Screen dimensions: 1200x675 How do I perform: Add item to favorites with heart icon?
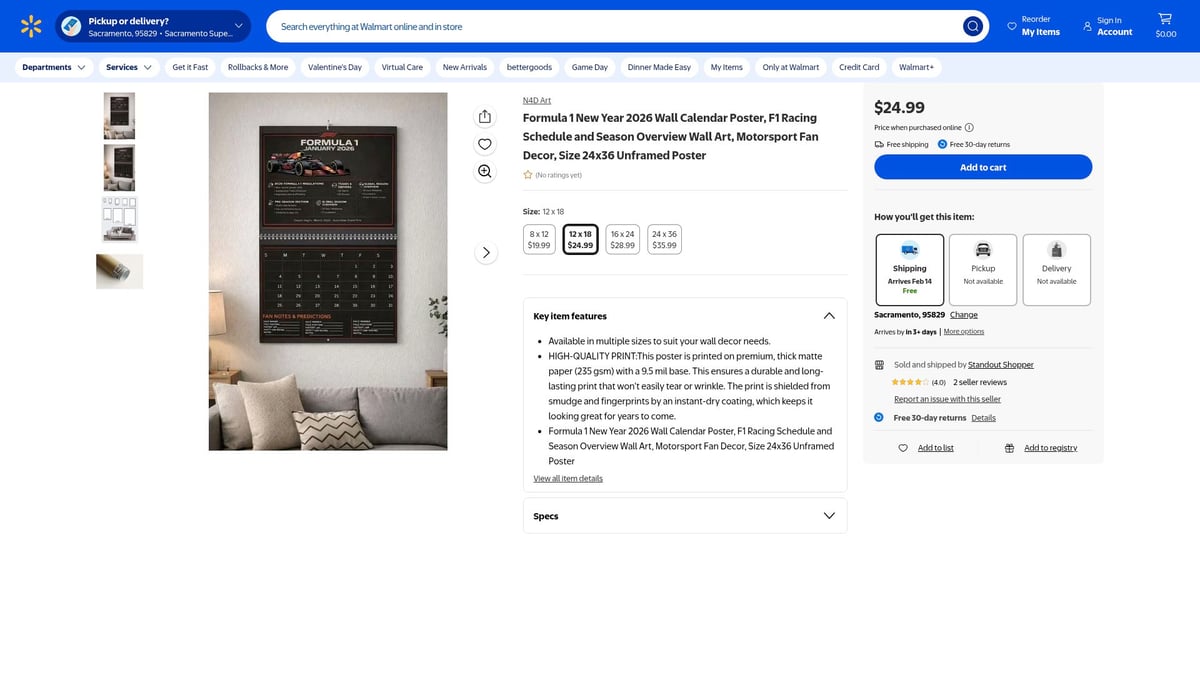(x=485, y=144)
